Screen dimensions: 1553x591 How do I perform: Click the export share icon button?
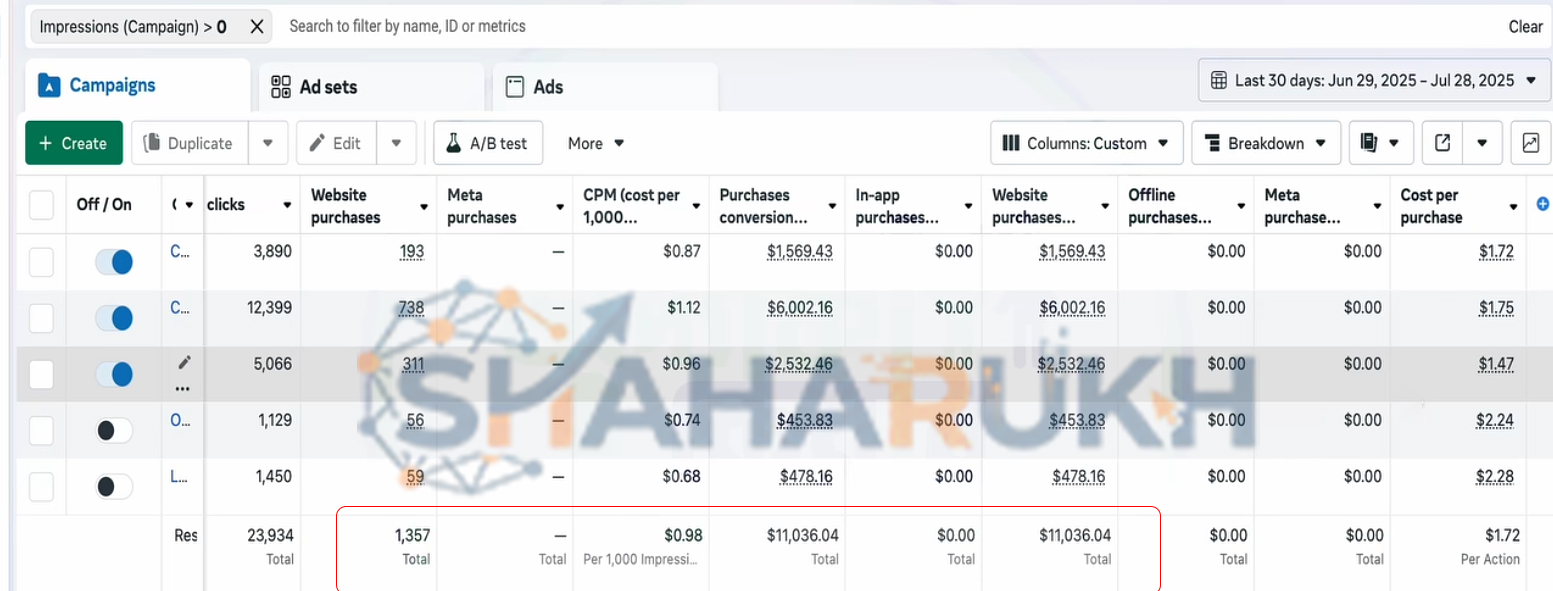[1442, 143]
